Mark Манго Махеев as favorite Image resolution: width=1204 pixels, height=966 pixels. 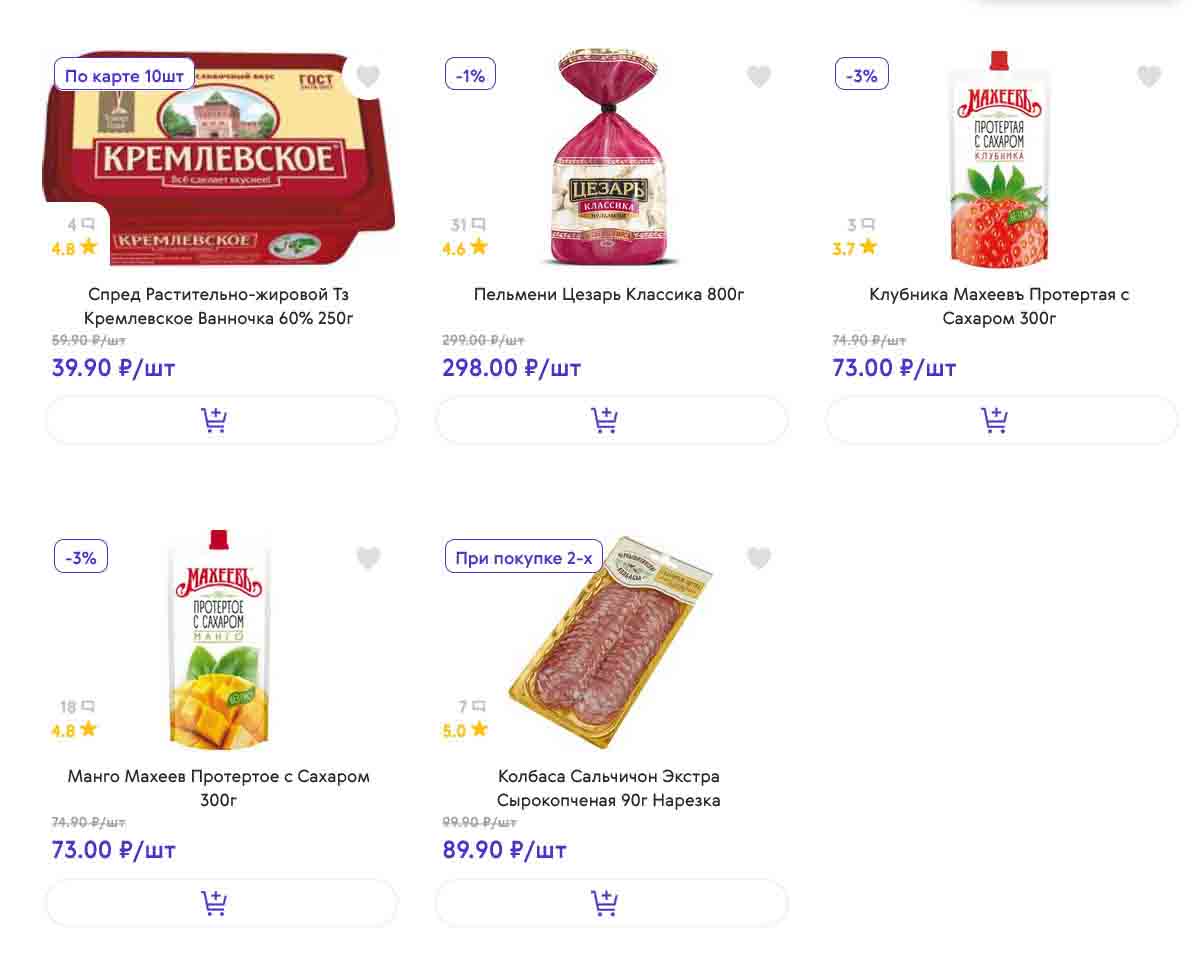click(x=368, y=558)
